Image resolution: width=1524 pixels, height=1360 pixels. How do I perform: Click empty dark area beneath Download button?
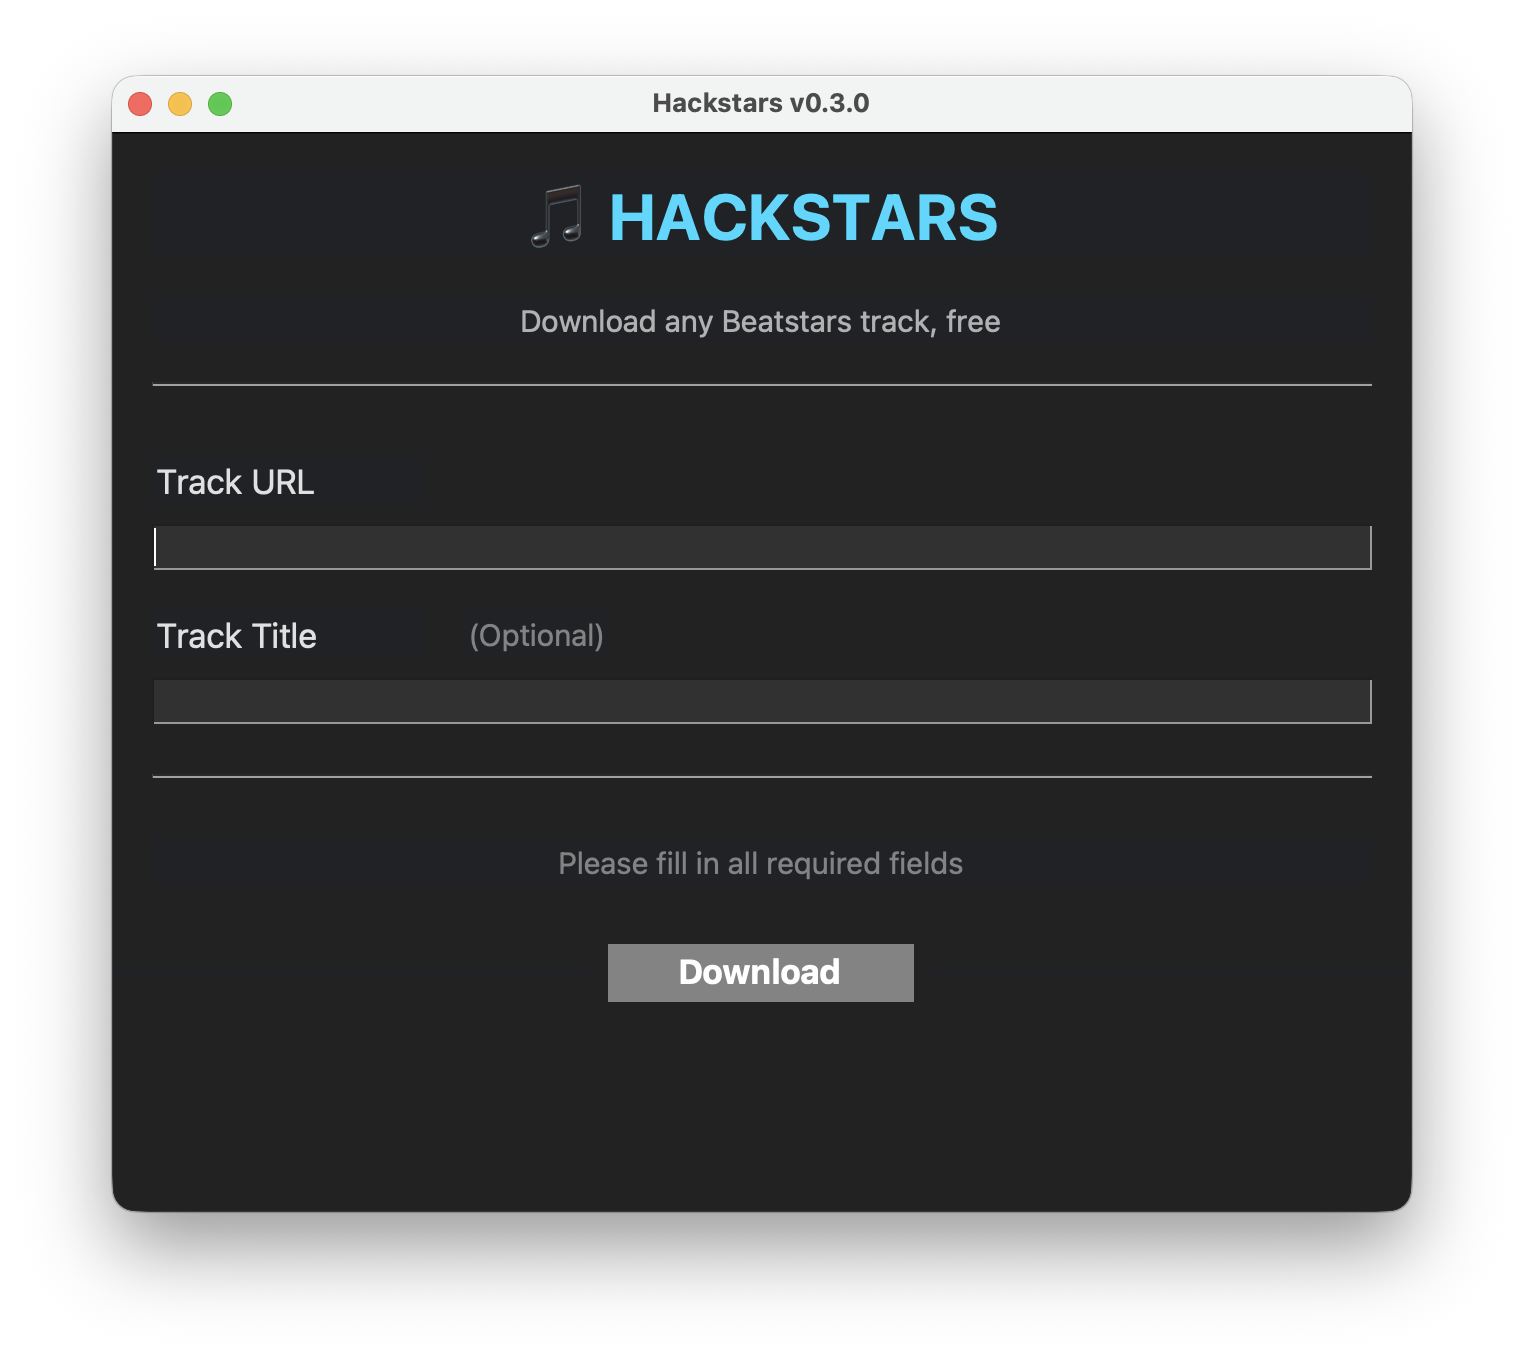tap(761, 1100)
